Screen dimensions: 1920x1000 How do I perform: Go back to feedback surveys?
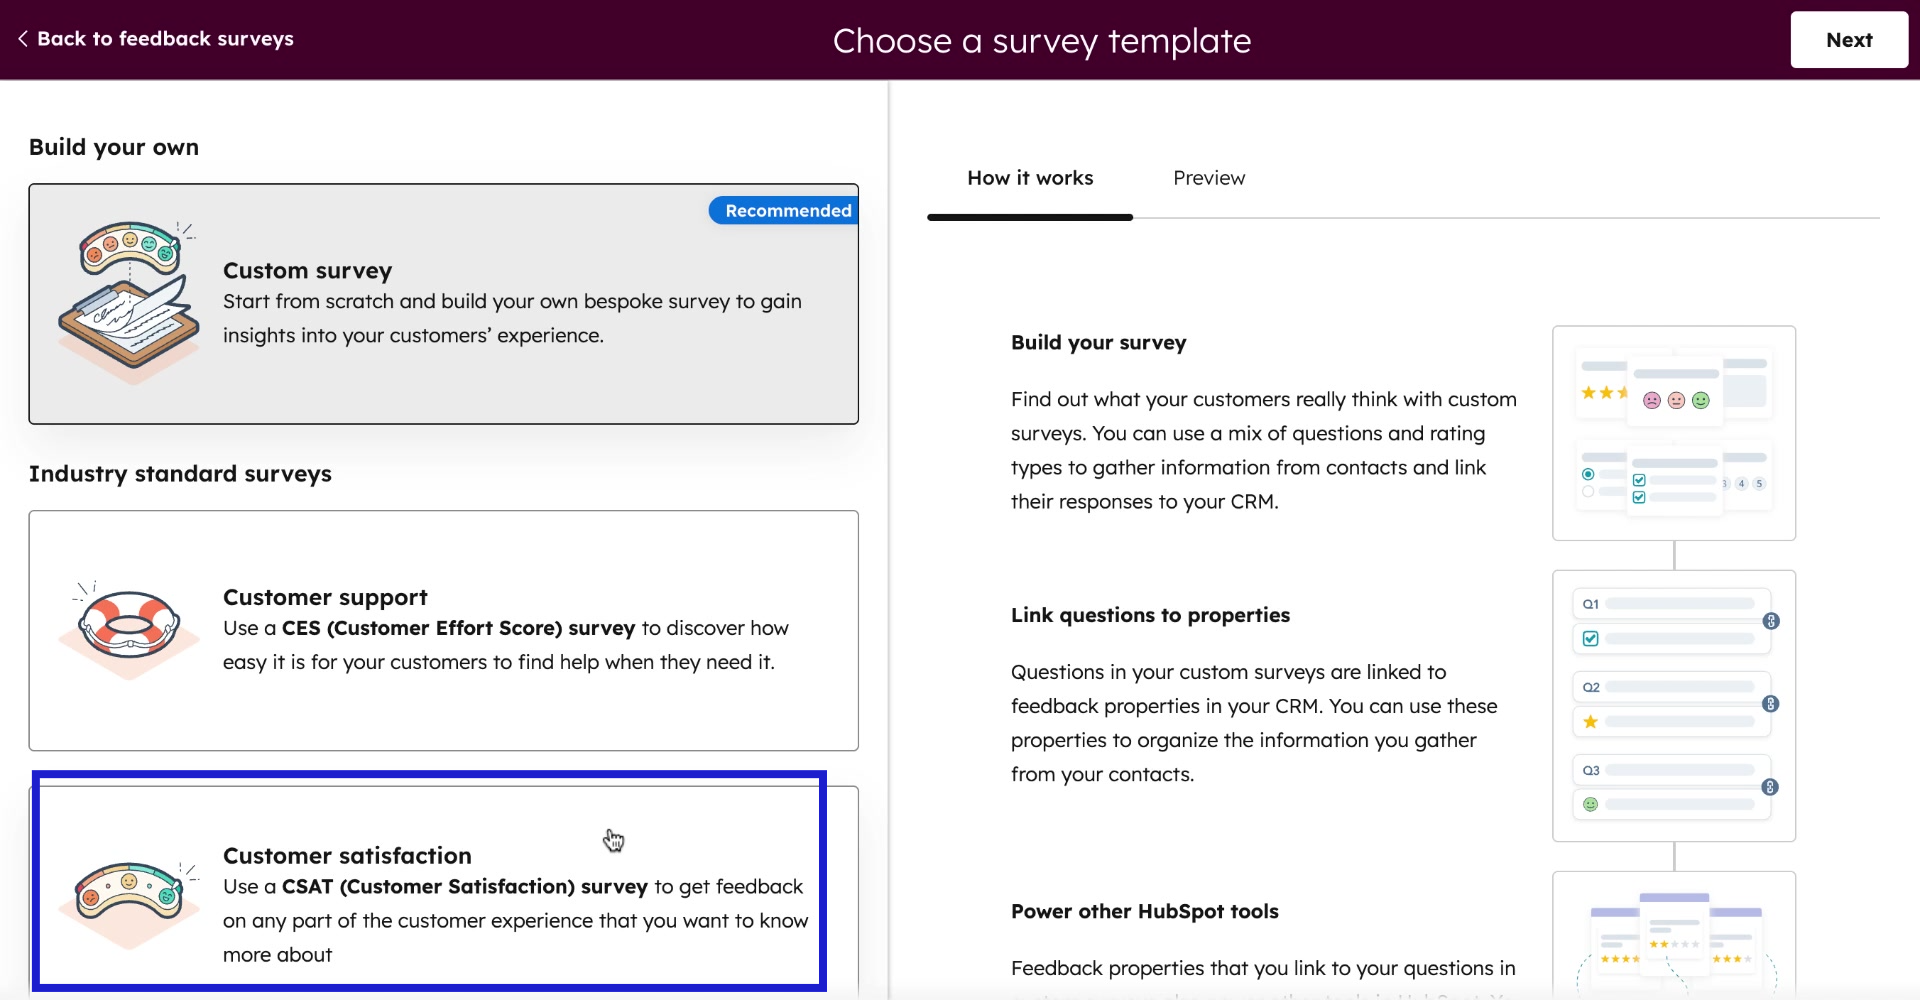coord(165,39)
